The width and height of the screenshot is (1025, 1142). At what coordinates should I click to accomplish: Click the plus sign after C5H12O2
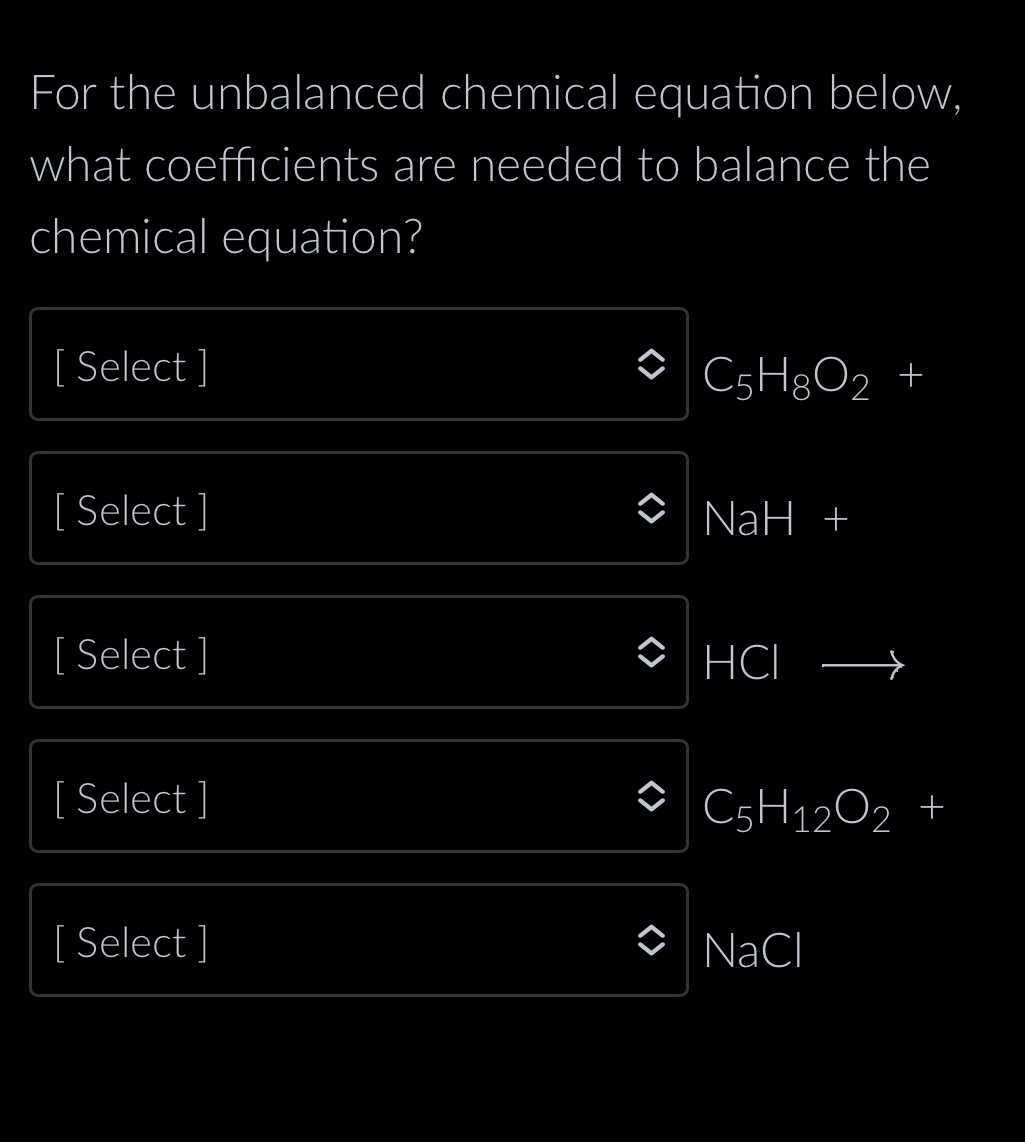click(x=932, y=807)
